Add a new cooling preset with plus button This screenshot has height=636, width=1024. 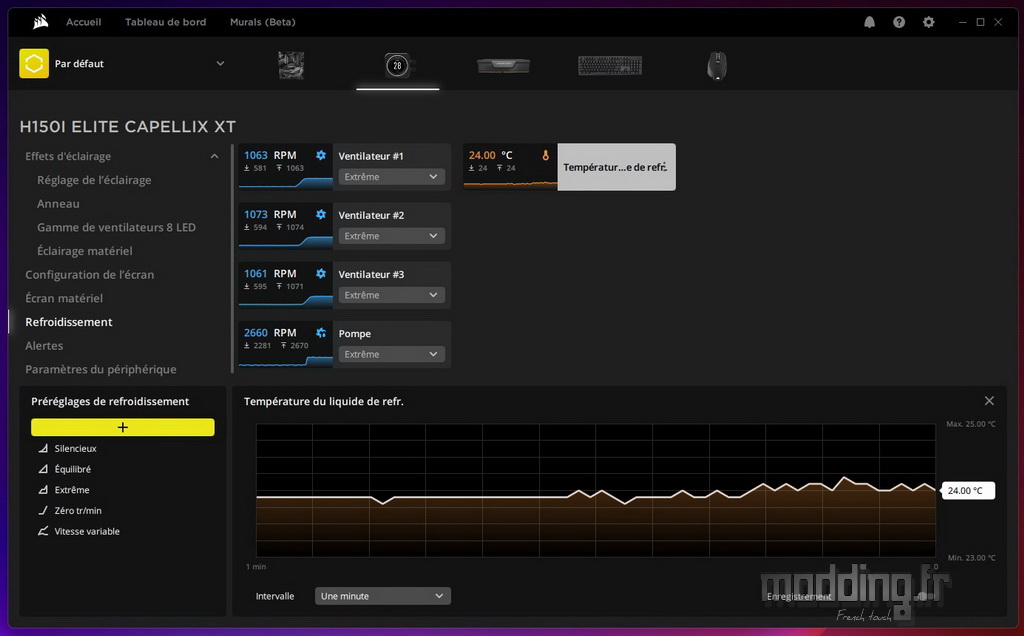click(x=123, y=427)
